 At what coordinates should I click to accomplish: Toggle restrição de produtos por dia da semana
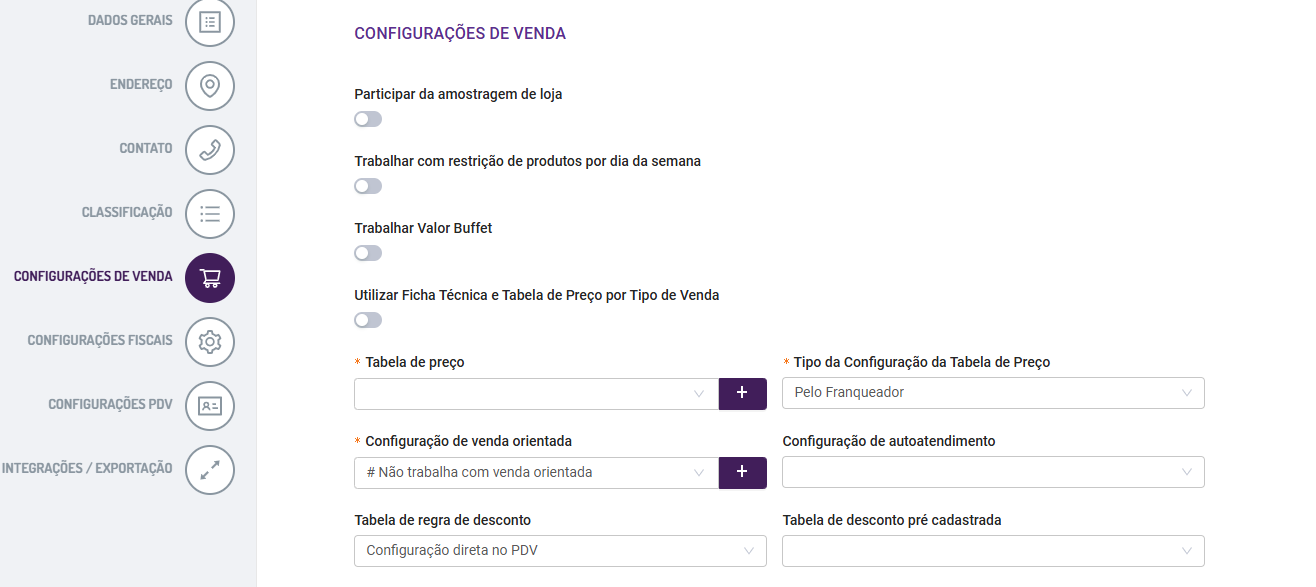(368, 186)
